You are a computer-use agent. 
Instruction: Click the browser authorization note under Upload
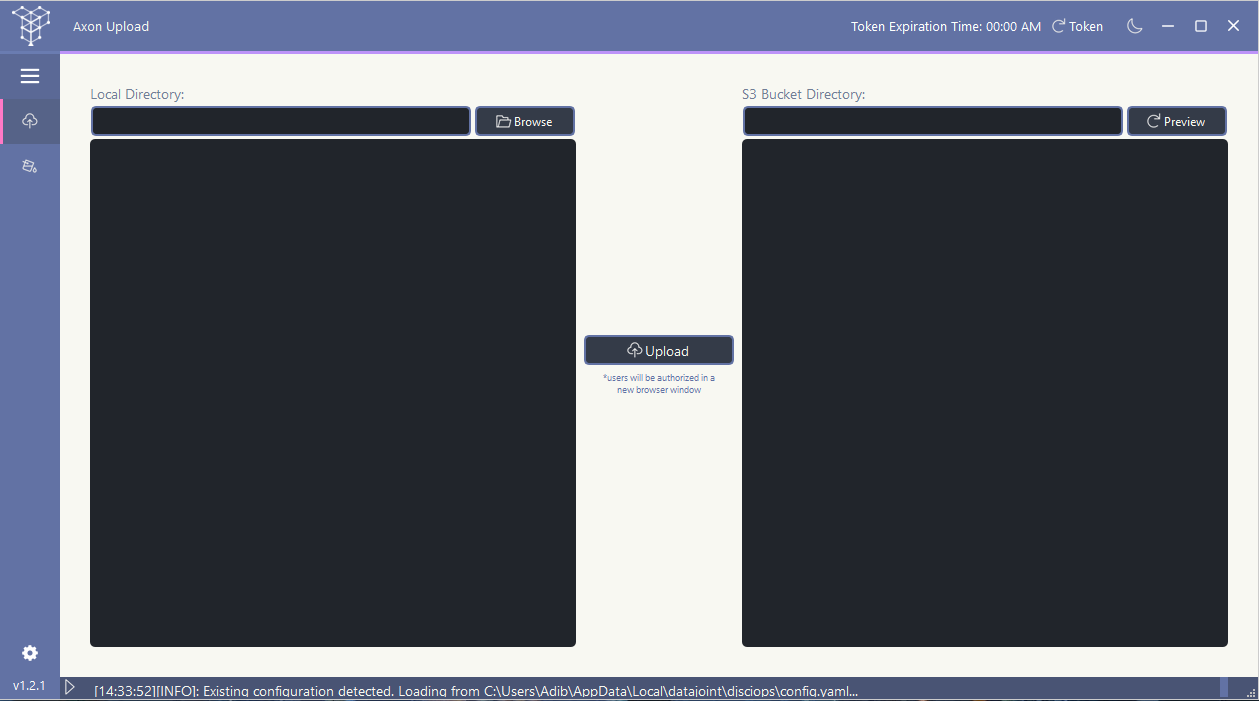coord(659,384)
